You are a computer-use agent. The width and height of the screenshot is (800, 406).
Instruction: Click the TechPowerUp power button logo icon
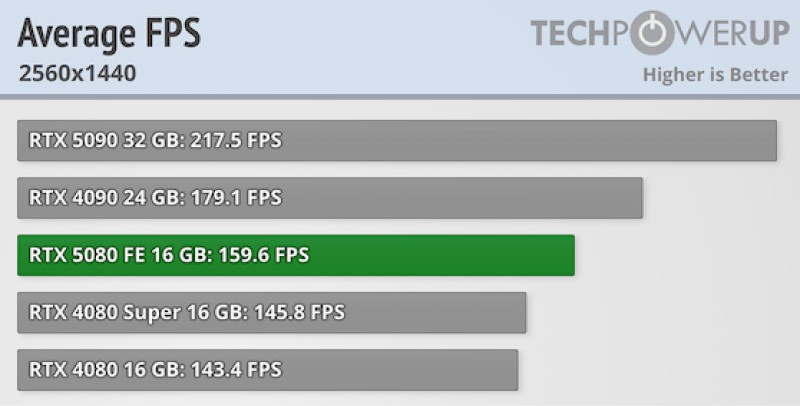pyautogui.click(x=652, y=33)
